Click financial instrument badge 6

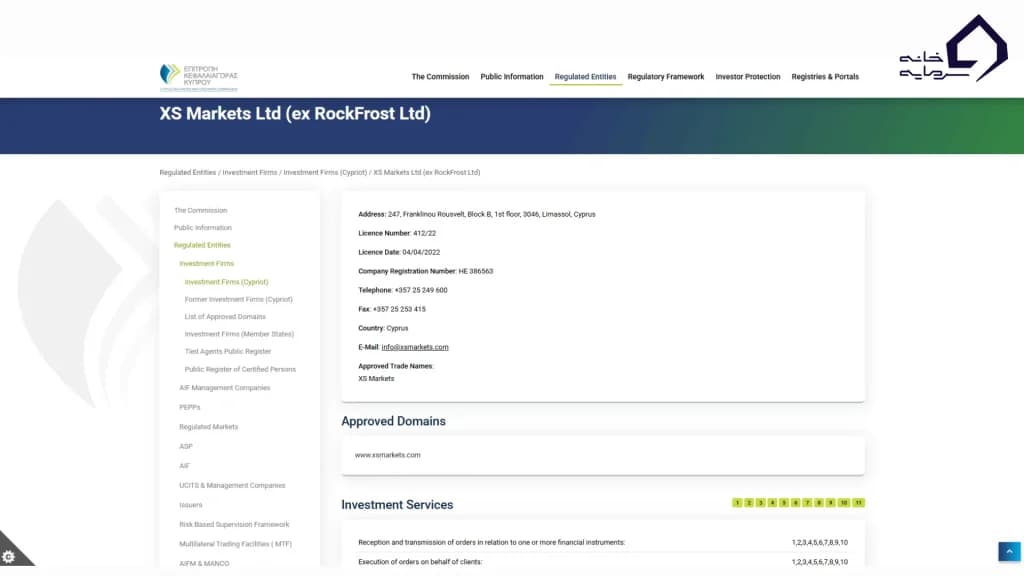tap(796, 503)
